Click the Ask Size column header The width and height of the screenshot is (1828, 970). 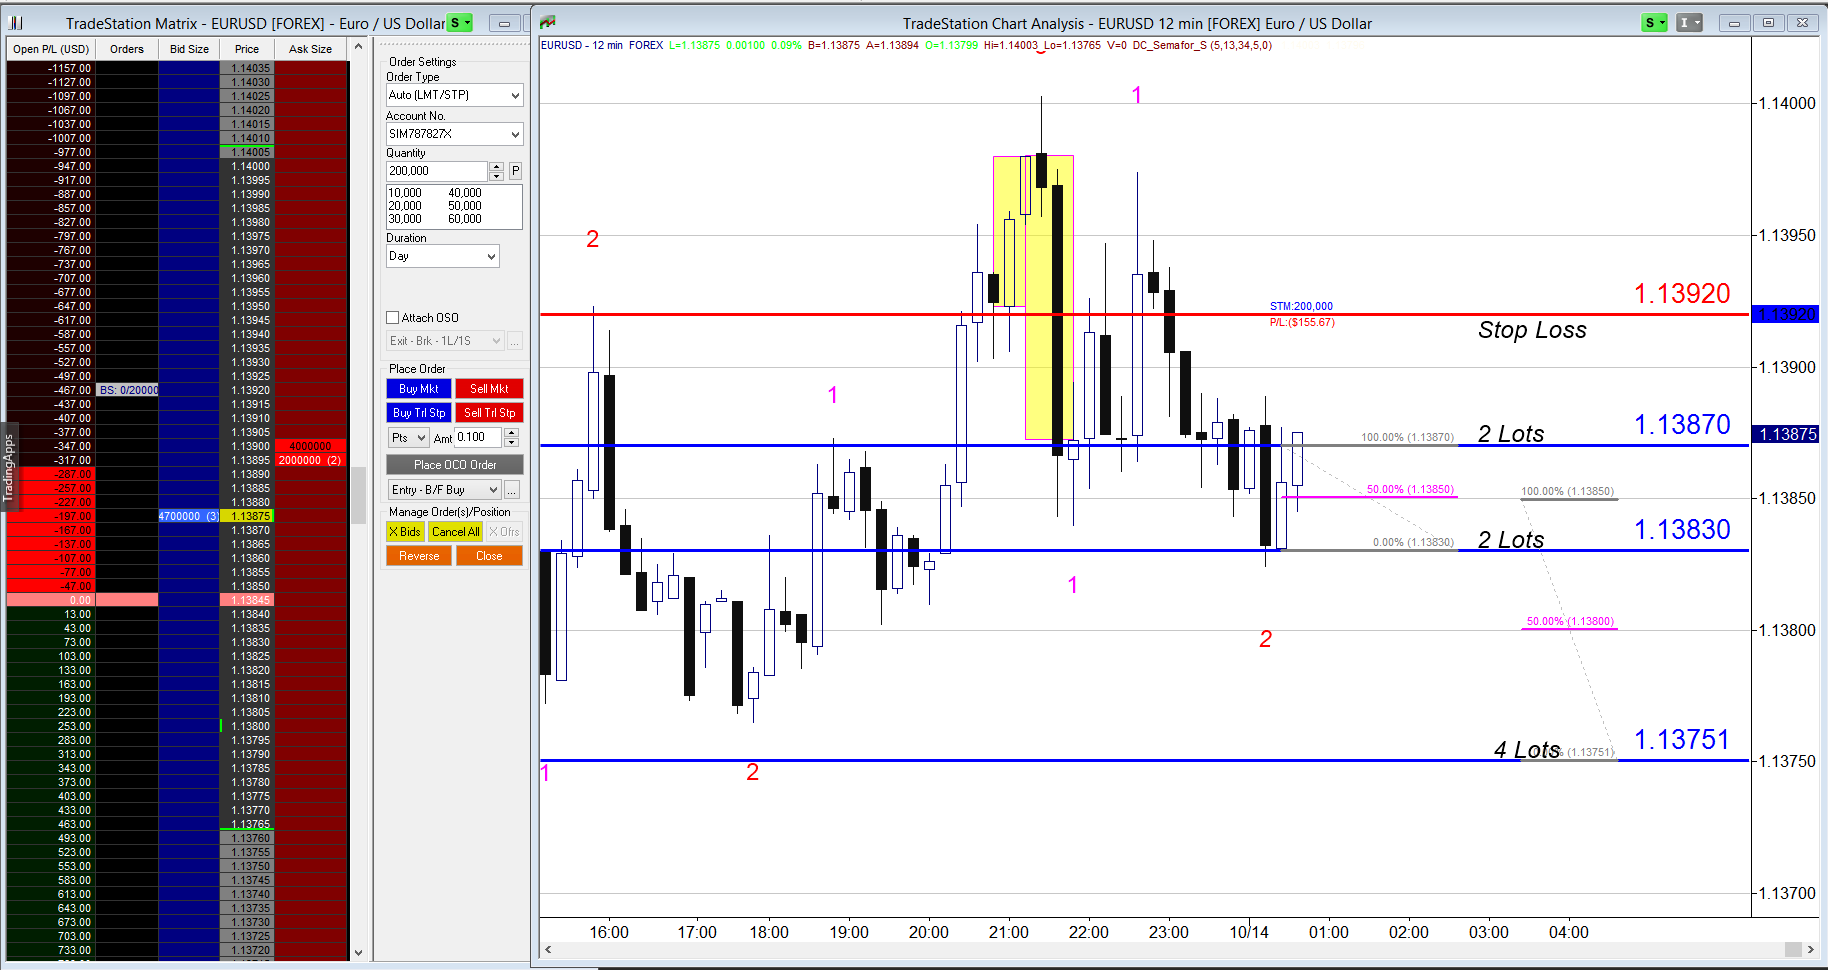coord(310,49)
